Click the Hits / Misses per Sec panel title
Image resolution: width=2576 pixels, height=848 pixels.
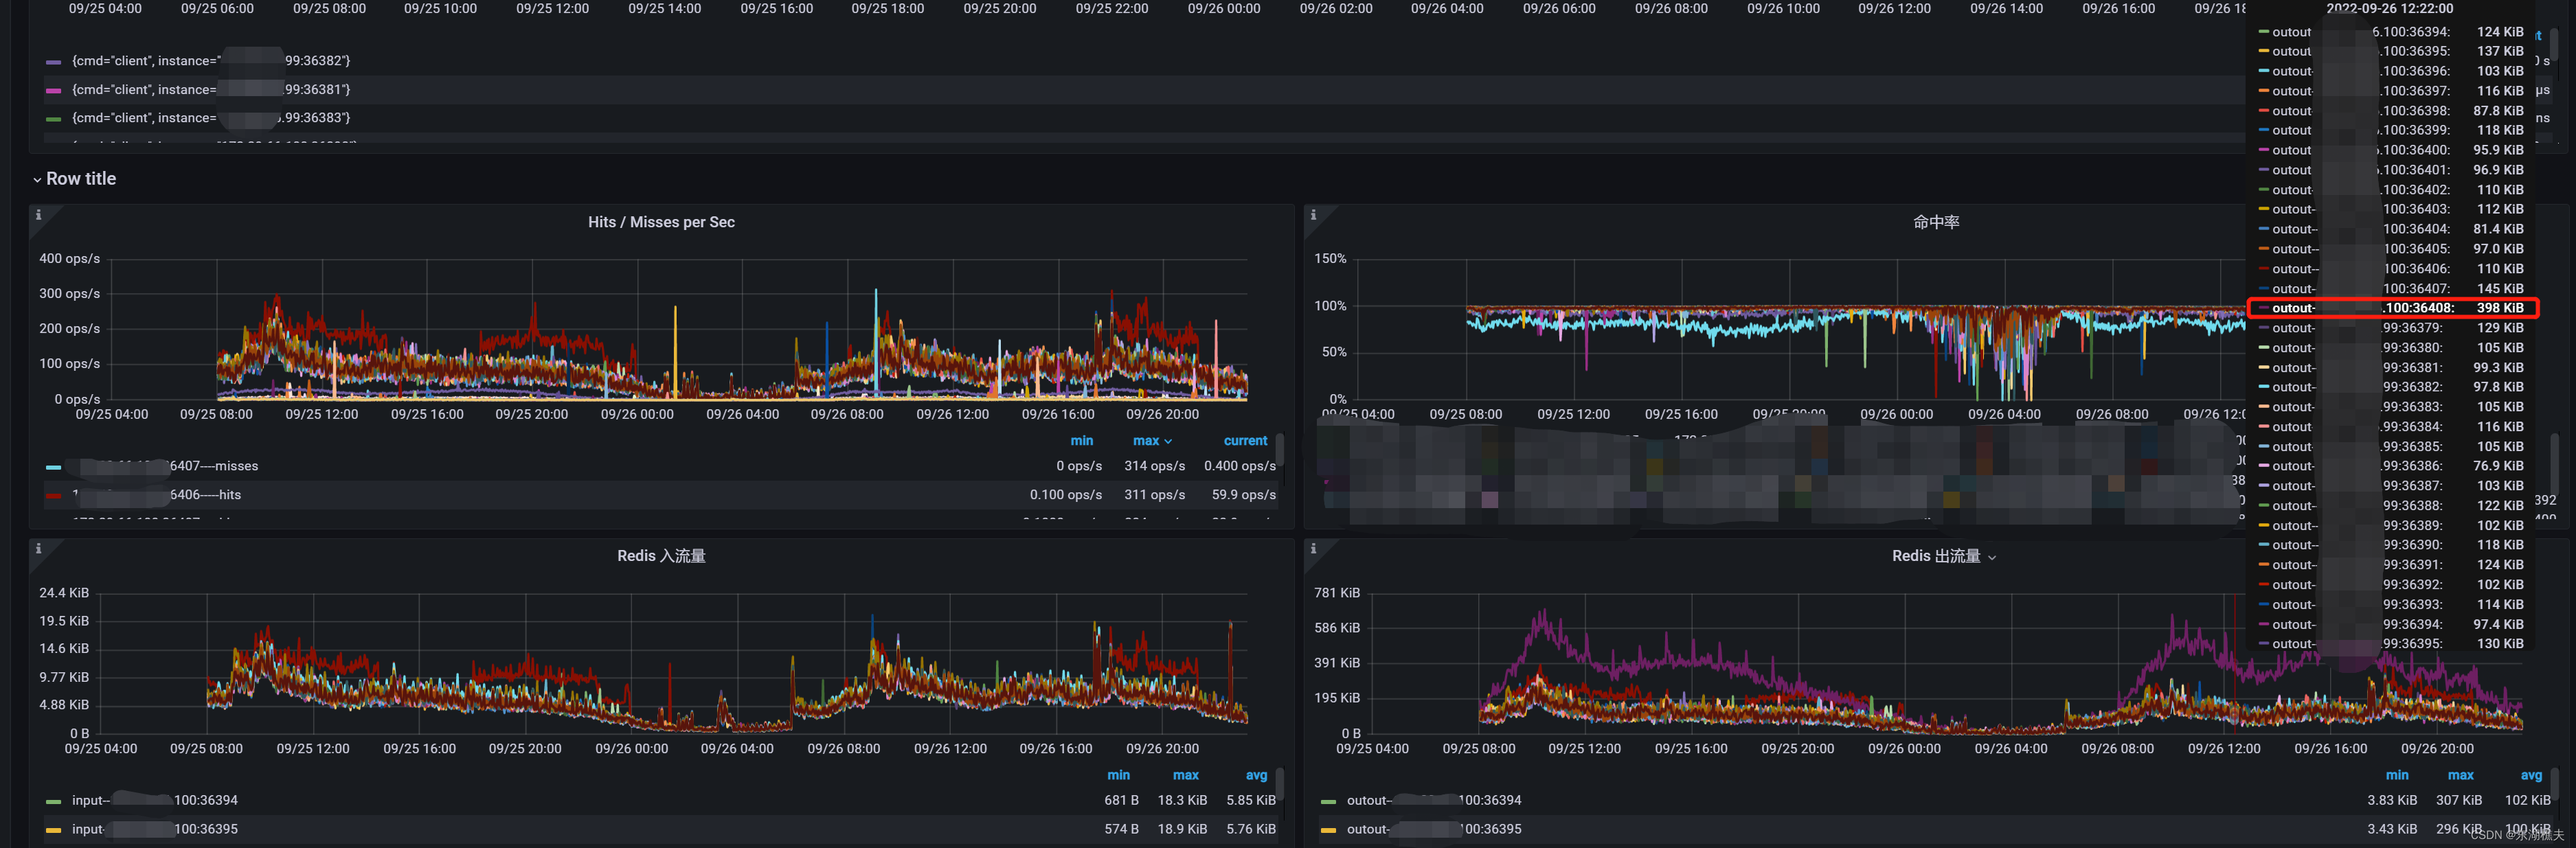tap(661, 222)
